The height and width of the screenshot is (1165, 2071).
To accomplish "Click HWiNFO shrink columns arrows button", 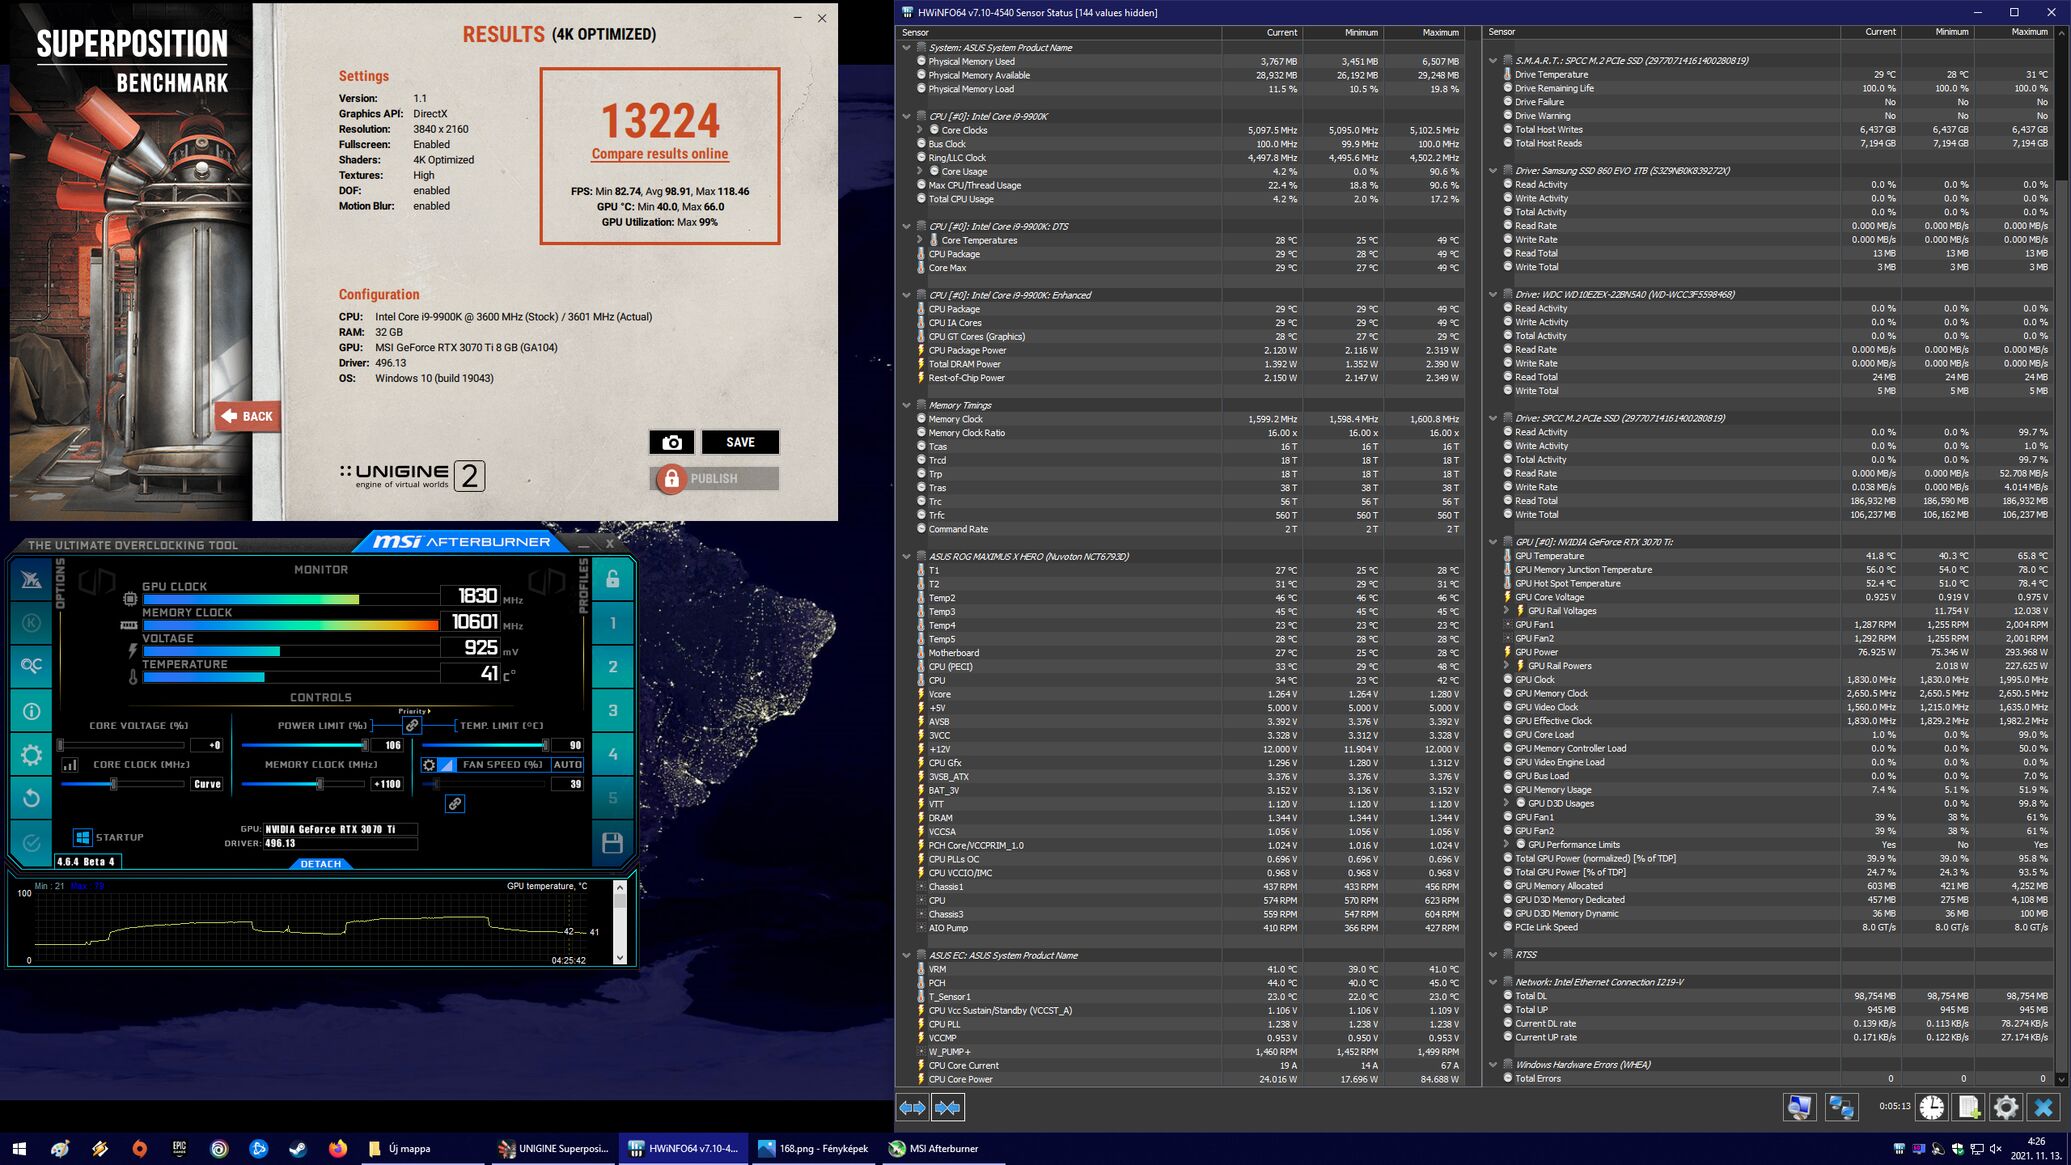I will pyautogui.click(x=947, y=1107).
